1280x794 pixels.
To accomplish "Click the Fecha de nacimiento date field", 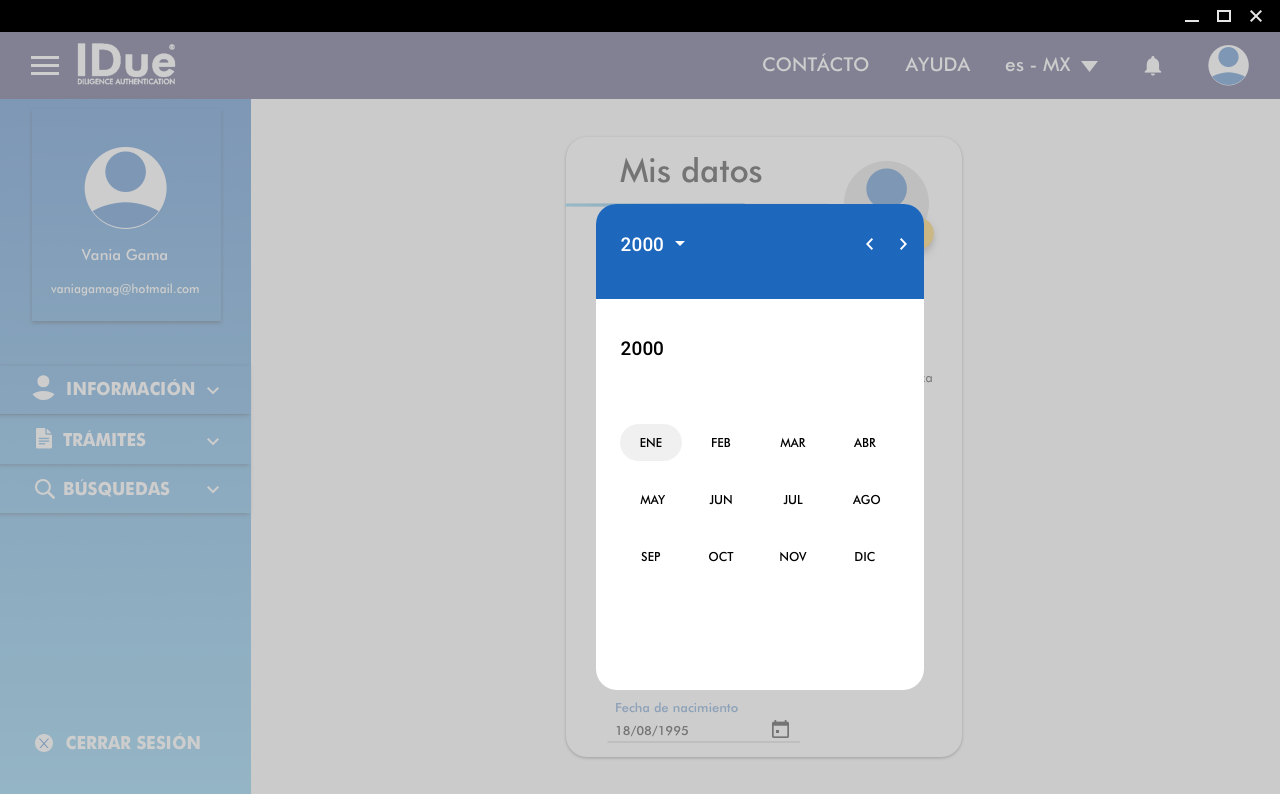I will (688, 731).
